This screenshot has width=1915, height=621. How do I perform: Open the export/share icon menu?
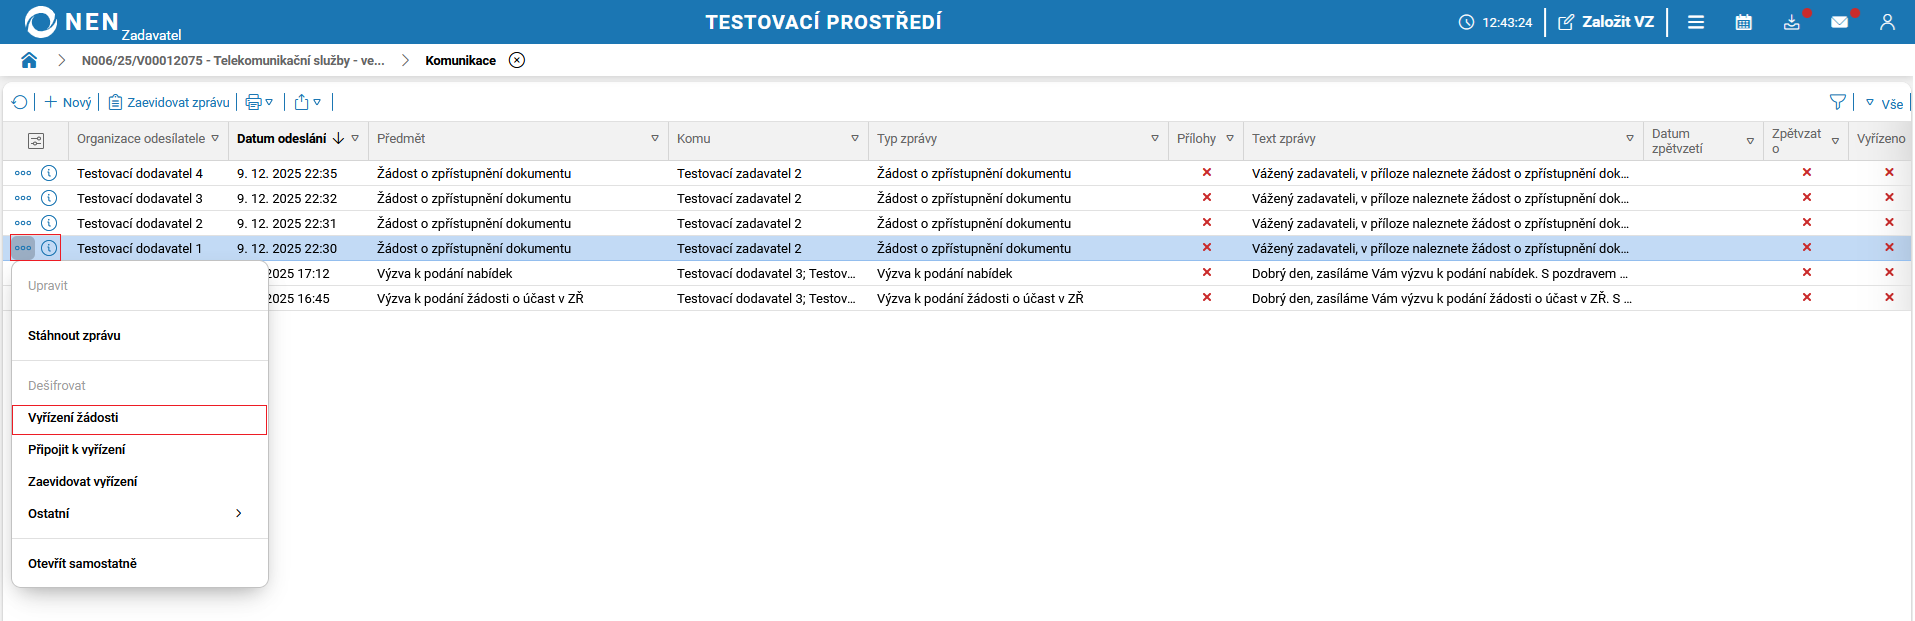click(308, 102)
